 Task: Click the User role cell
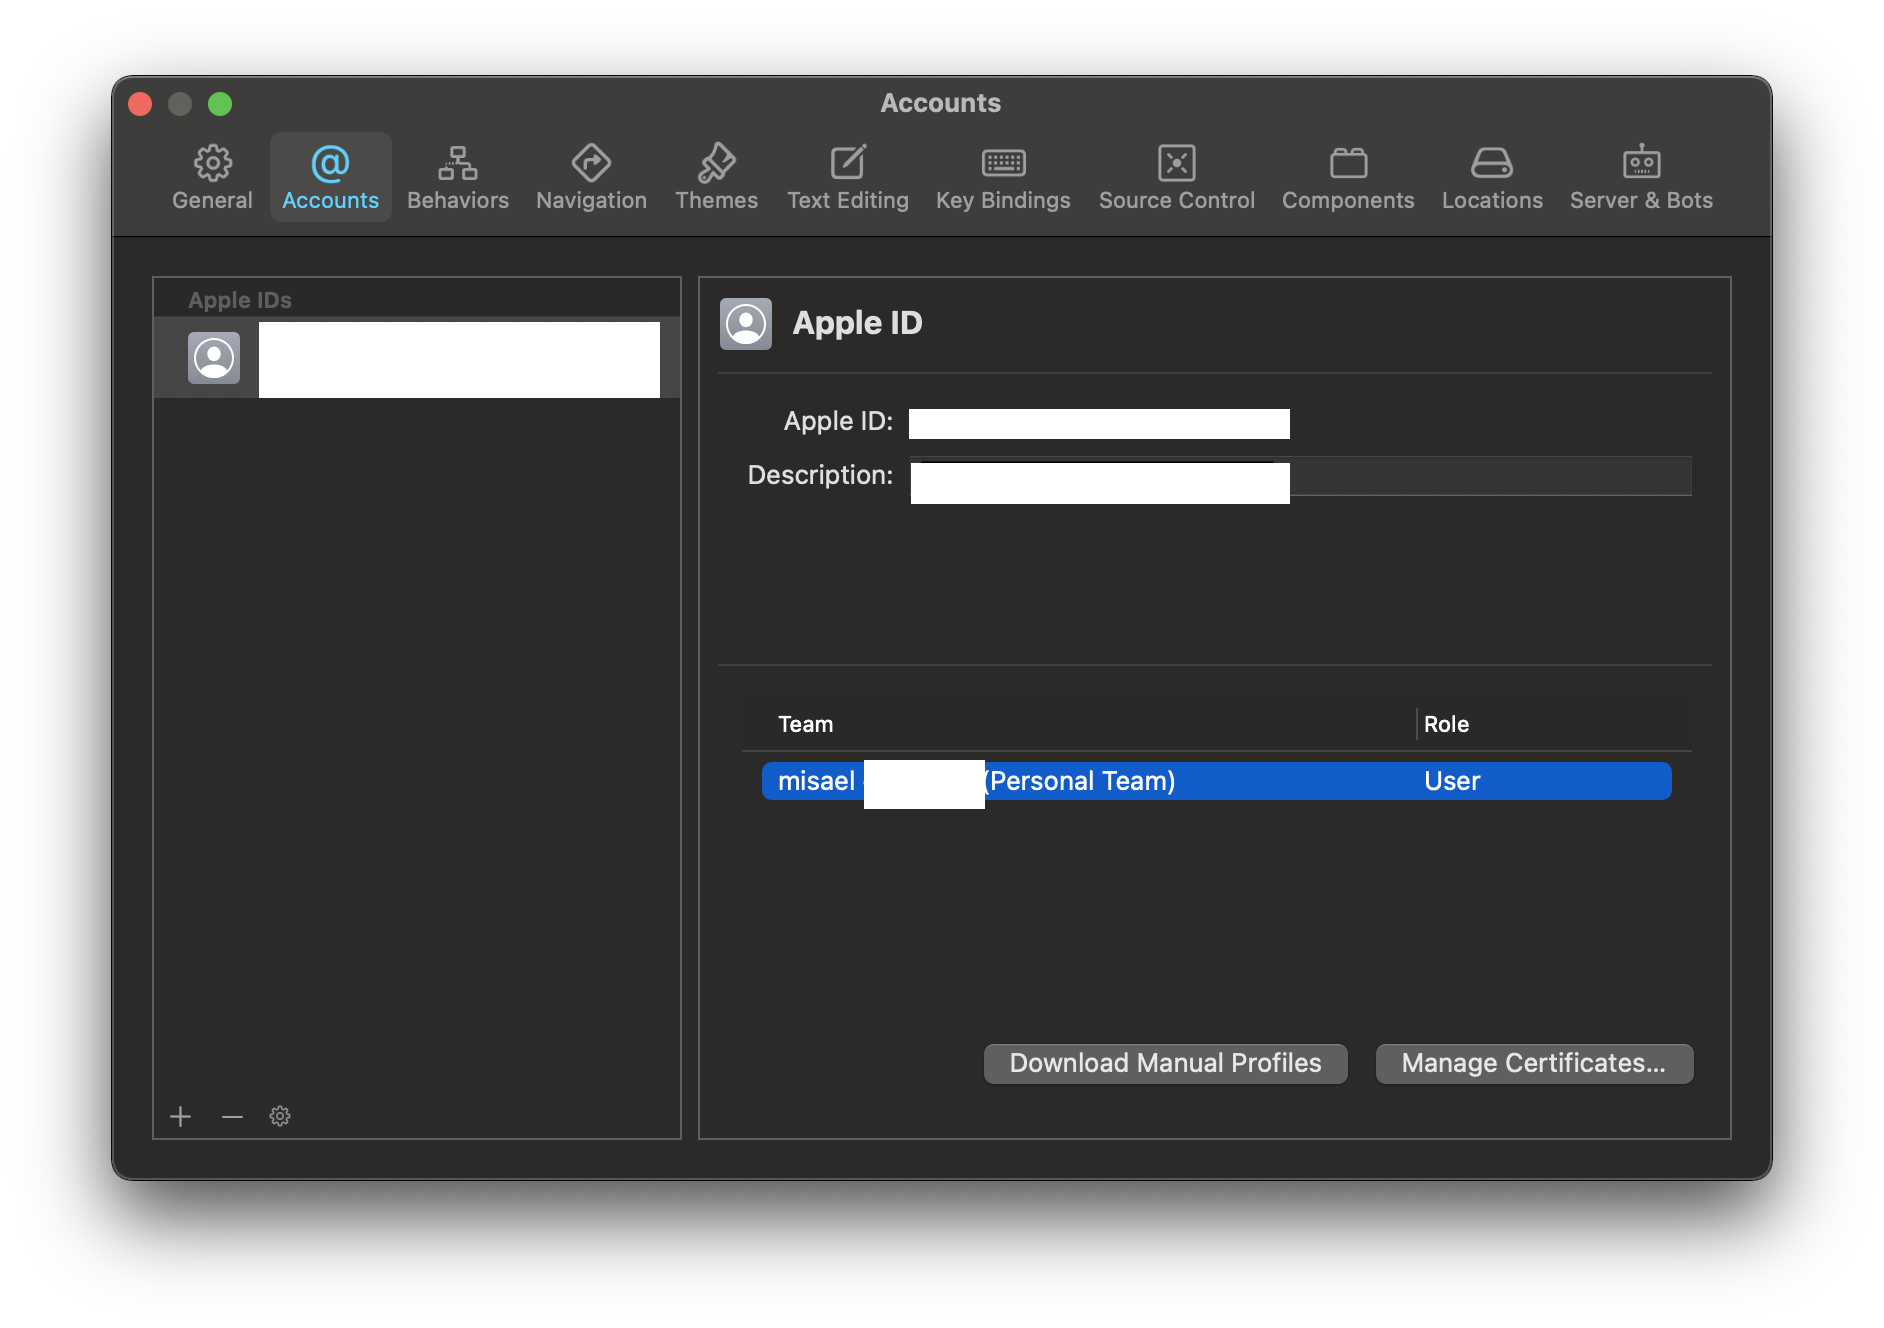pos(1452,781)
